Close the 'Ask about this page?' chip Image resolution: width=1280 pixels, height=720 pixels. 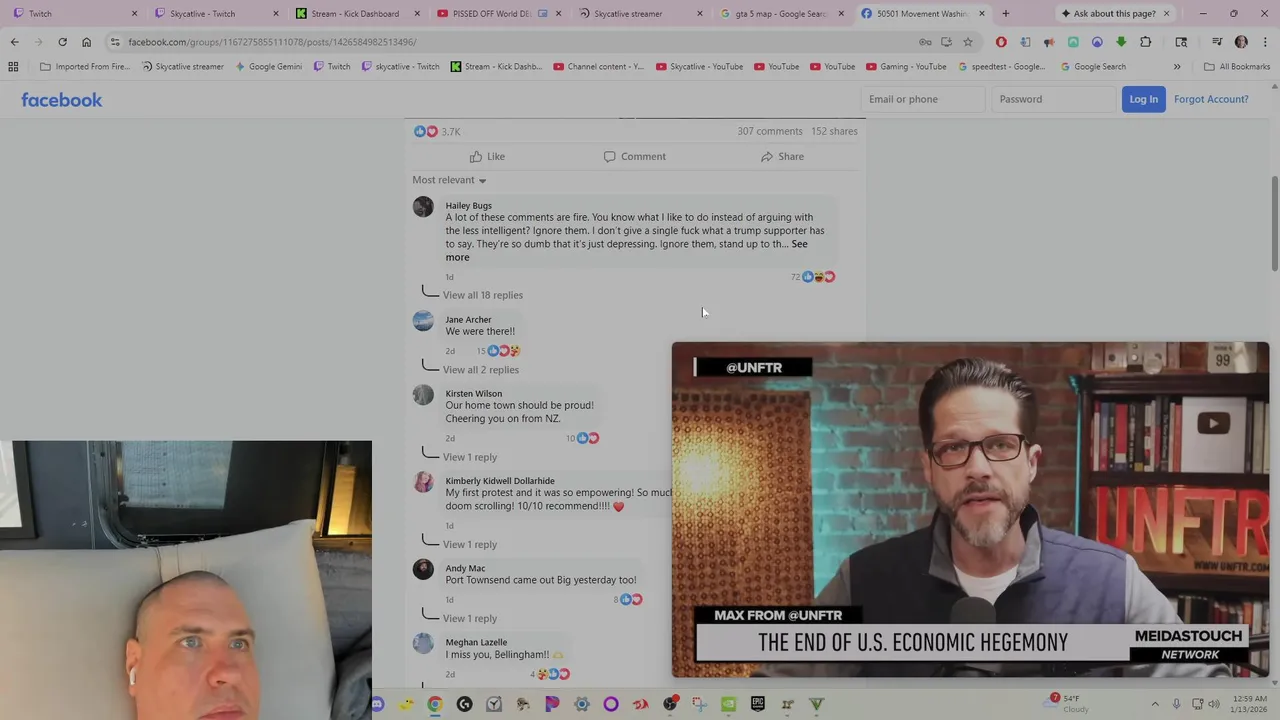(x=1166, y=13)
